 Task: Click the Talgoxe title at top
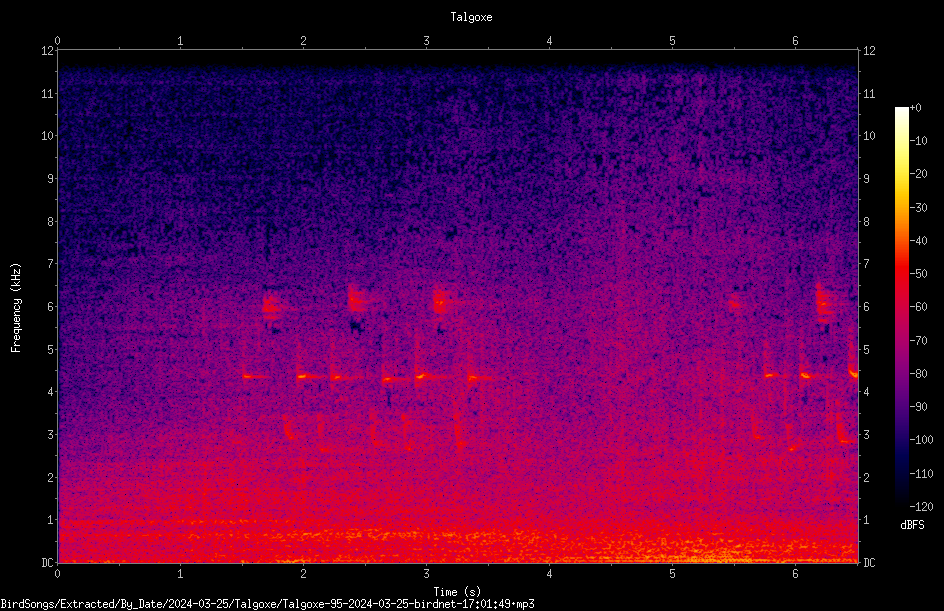471,17
